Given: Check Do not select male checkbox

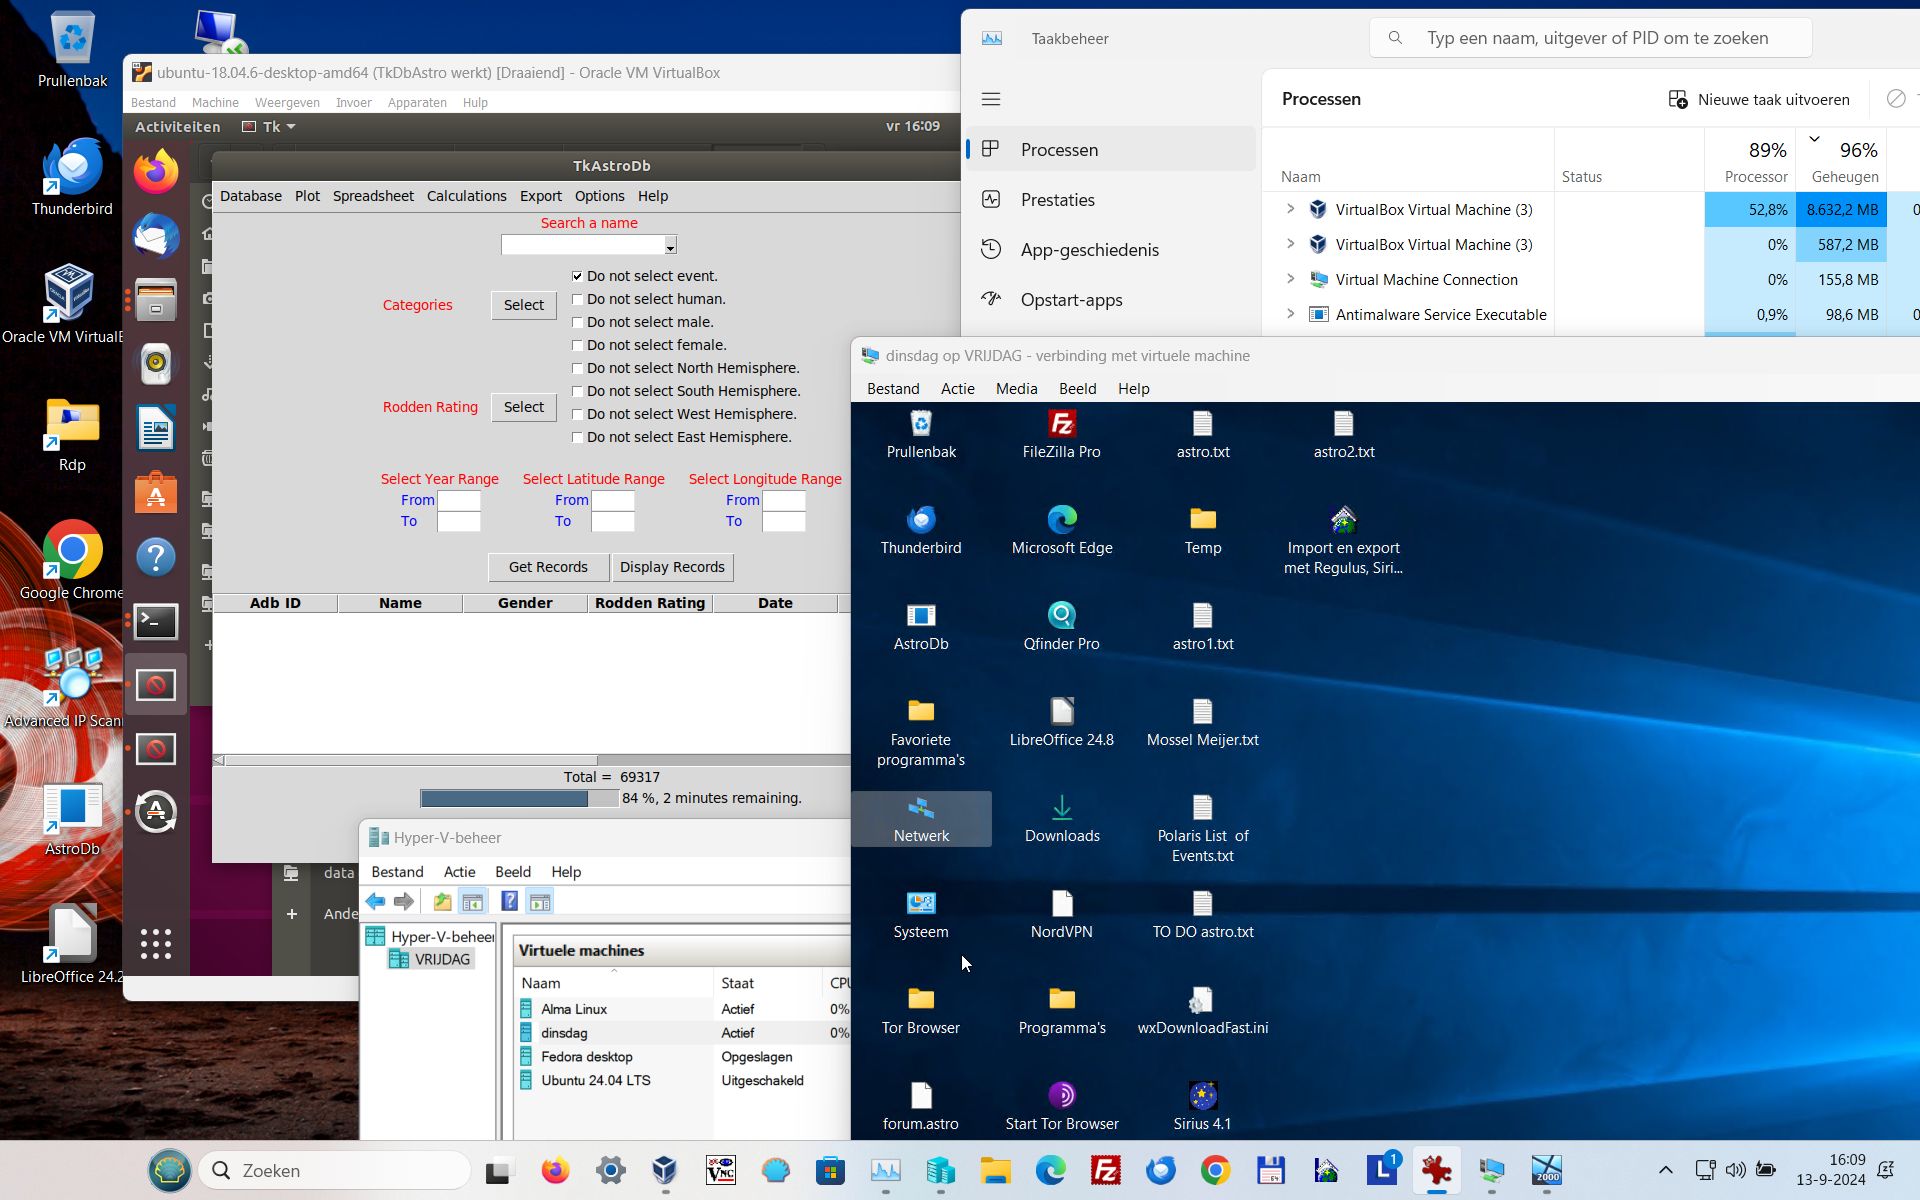Looking at the screenshot, I should click(577, 322).
